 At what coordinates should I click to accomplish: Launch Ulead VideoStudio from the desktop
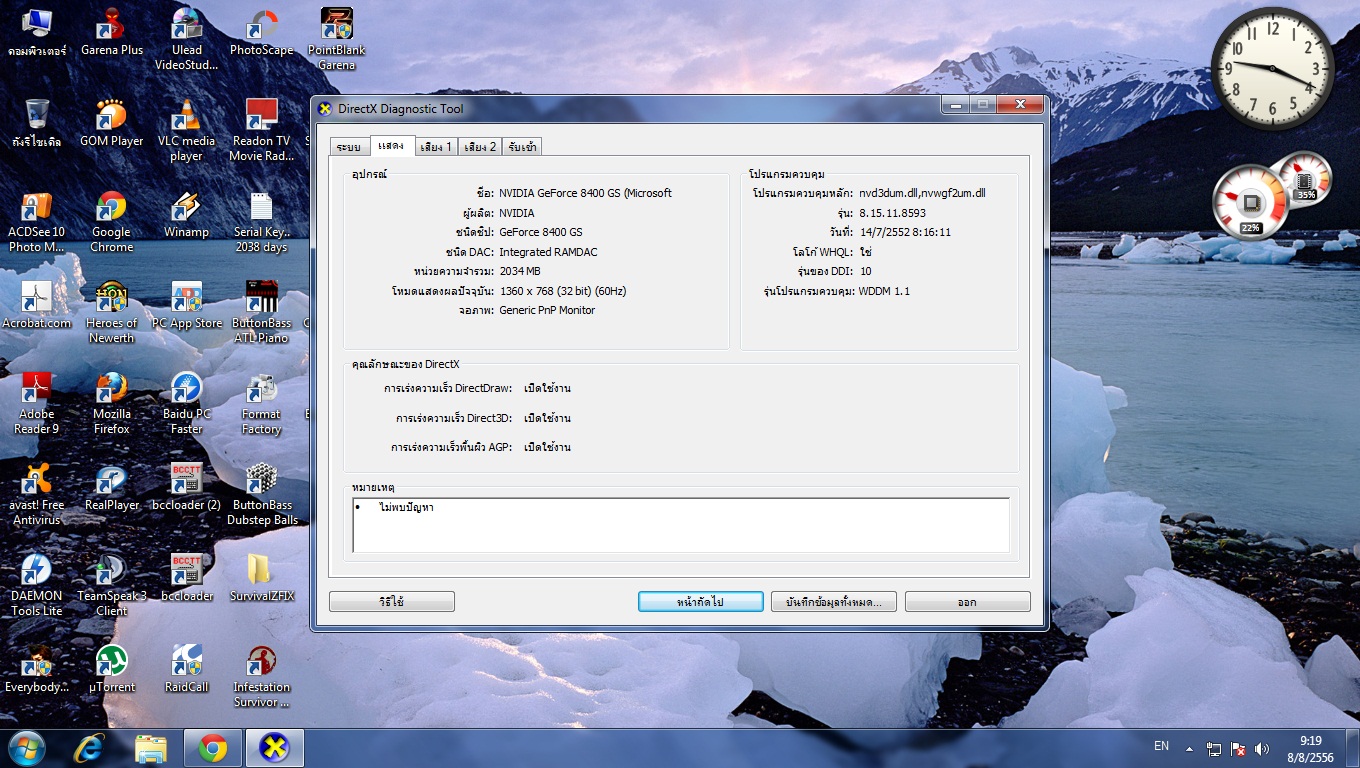pos(186,39)
